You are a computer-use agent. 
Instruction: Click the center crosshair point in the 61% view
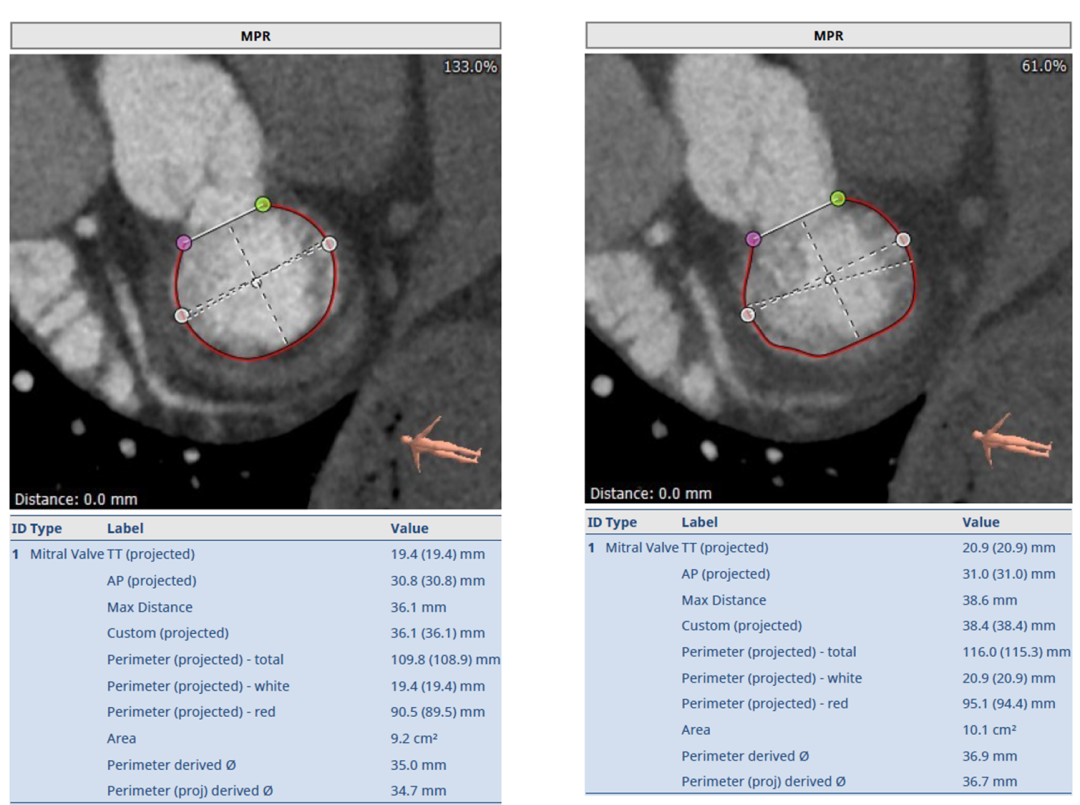[x=829, y=279]
